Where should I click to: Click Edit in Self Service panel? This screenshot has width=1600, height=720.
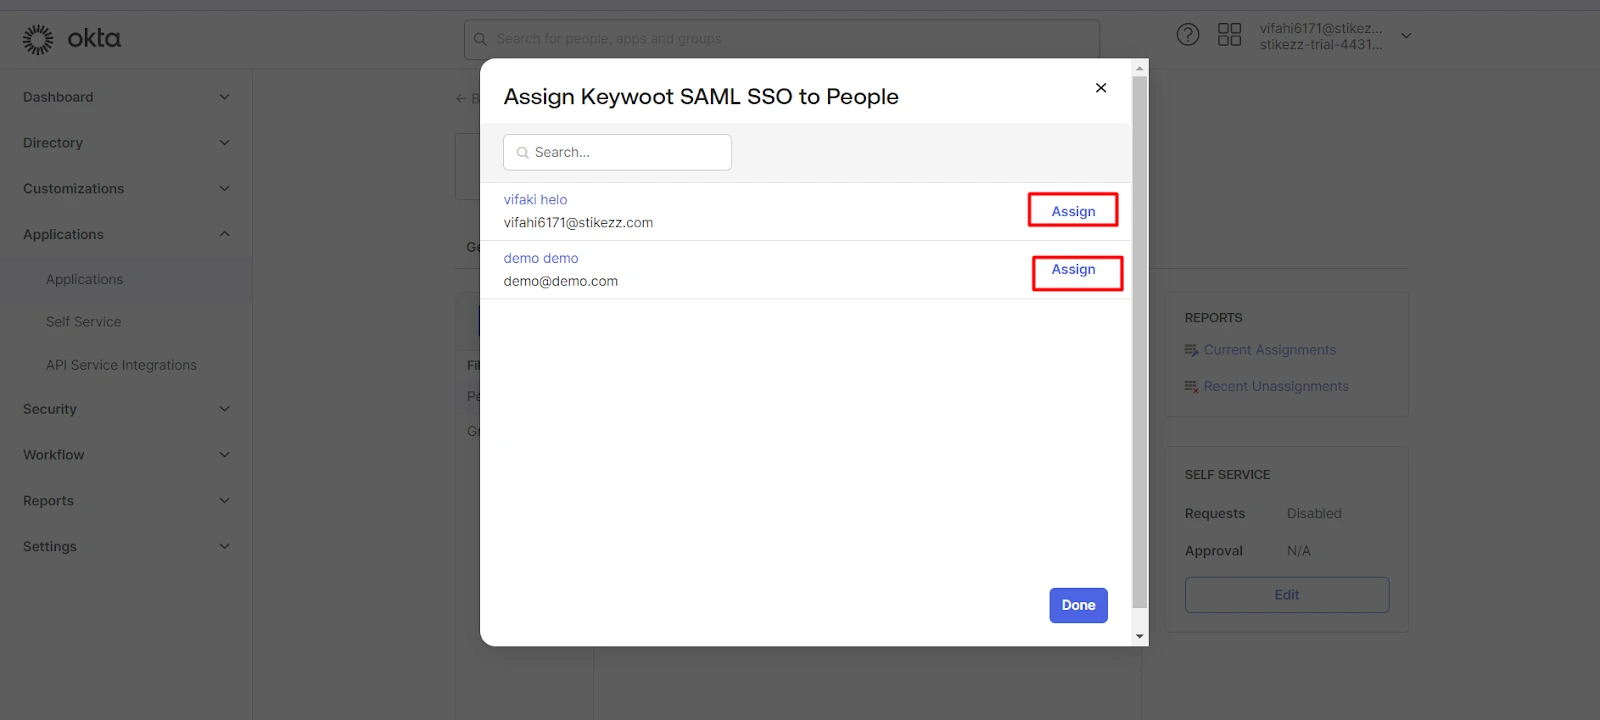(x=1287, y=595)
